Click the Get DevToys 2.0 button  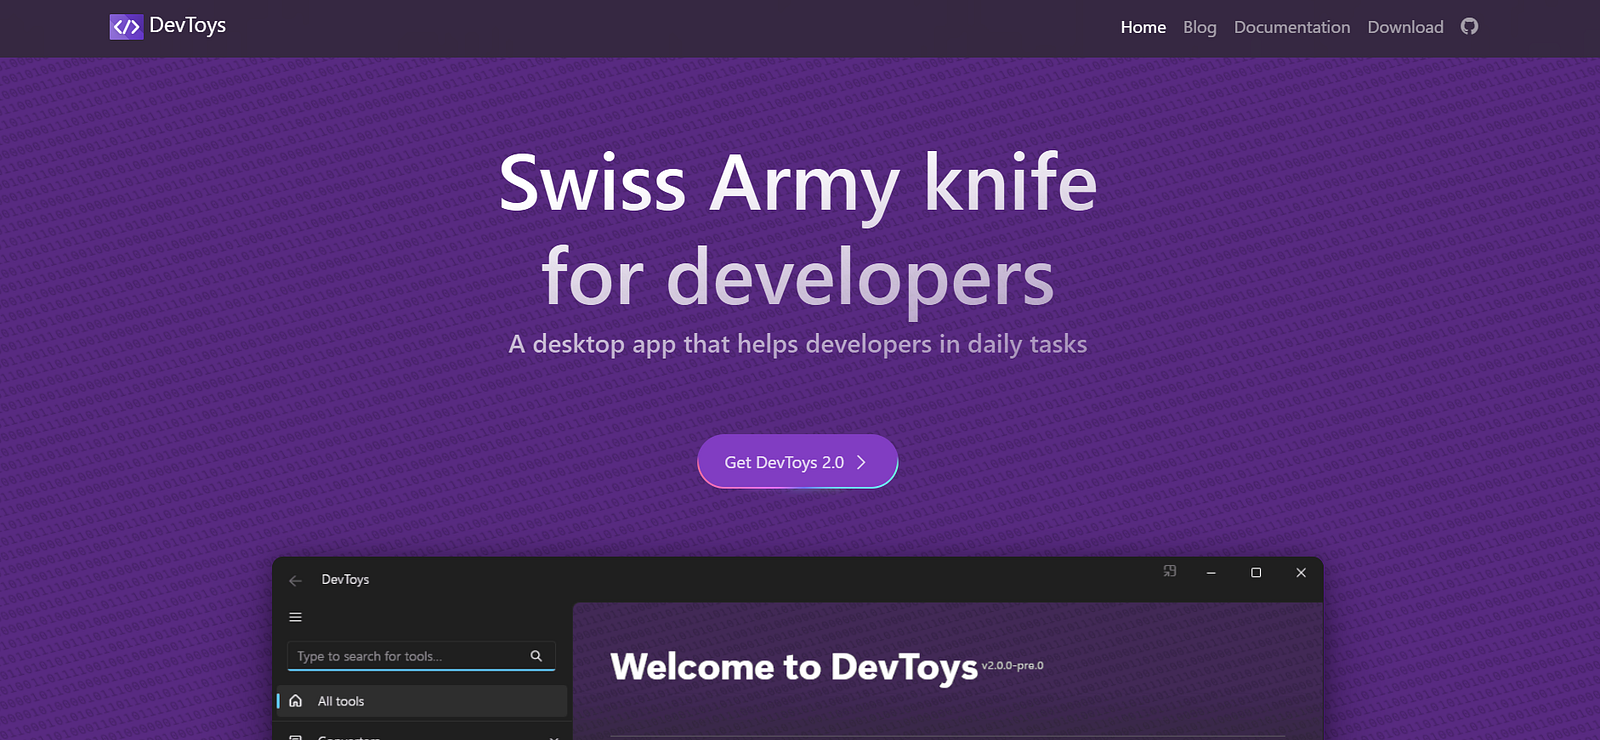click(x=798, y=462)
